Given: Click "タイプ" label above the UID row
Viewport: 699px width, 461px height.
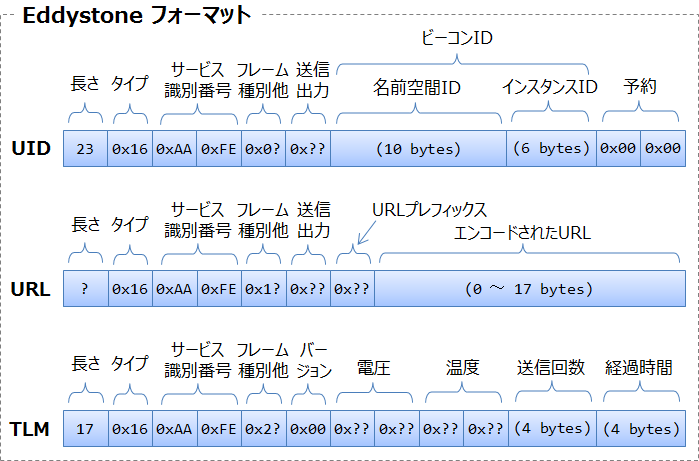Looking at the screenshot, I should pos(129,84).
